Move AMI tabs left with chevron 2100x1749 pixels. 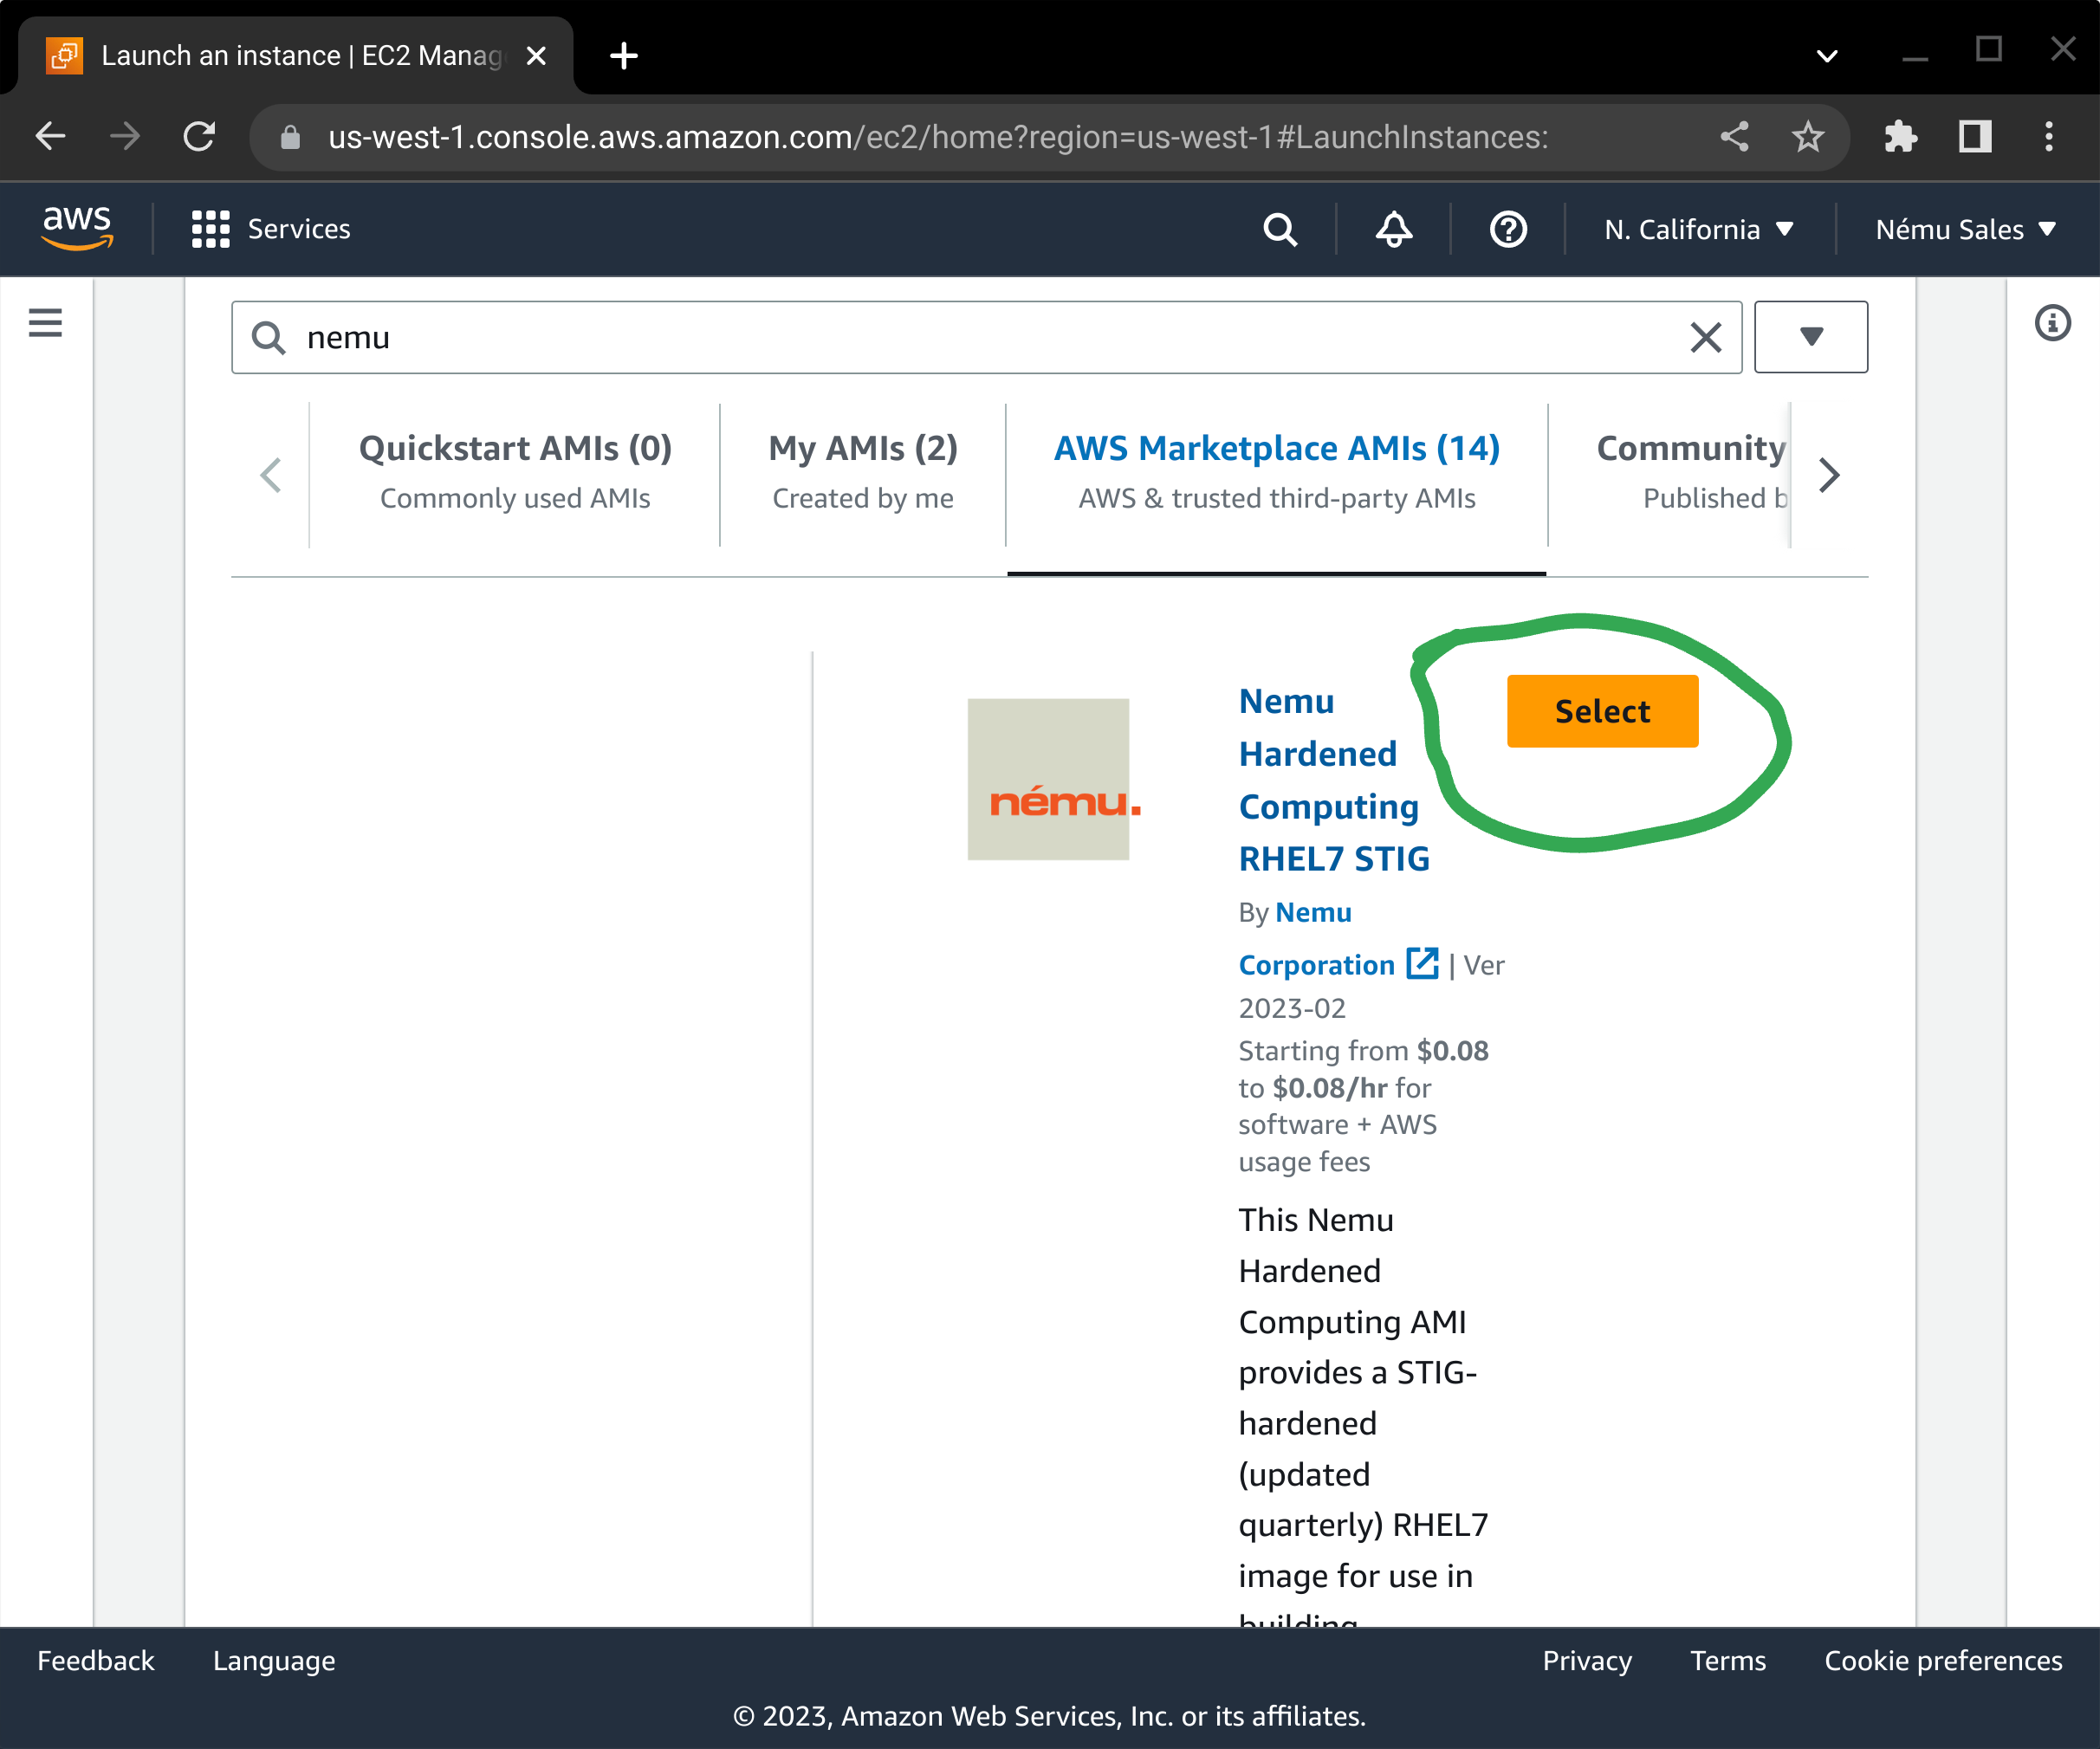coord(270,475)
